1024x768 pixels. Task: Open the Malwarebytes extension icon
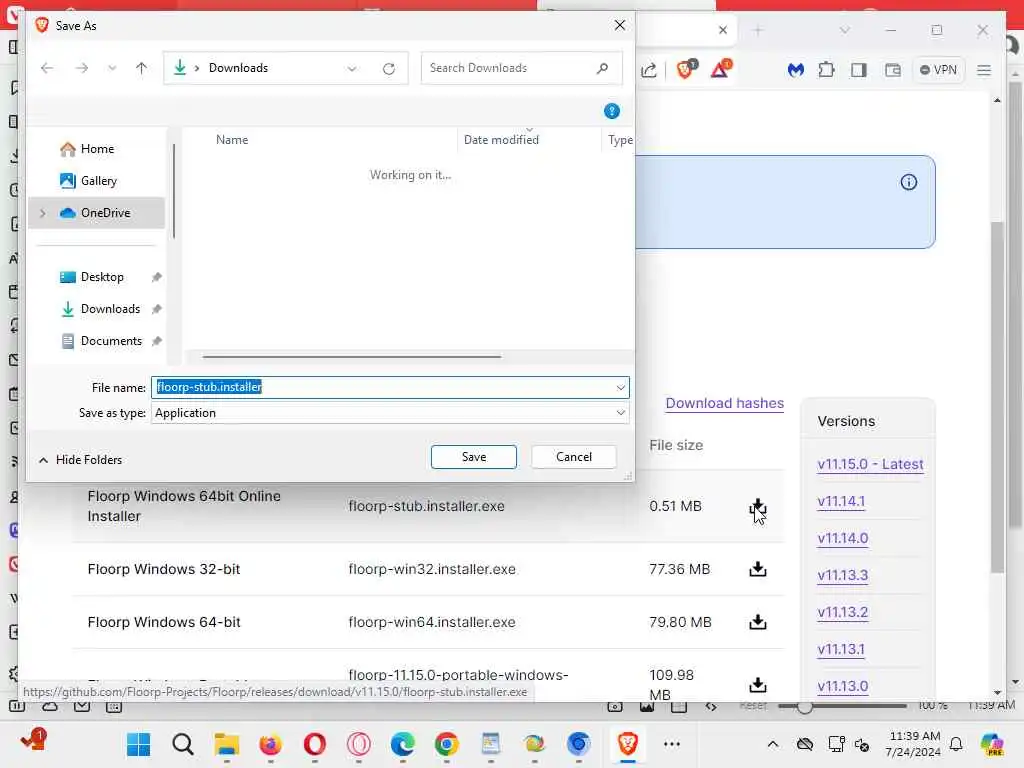(795, 70)
